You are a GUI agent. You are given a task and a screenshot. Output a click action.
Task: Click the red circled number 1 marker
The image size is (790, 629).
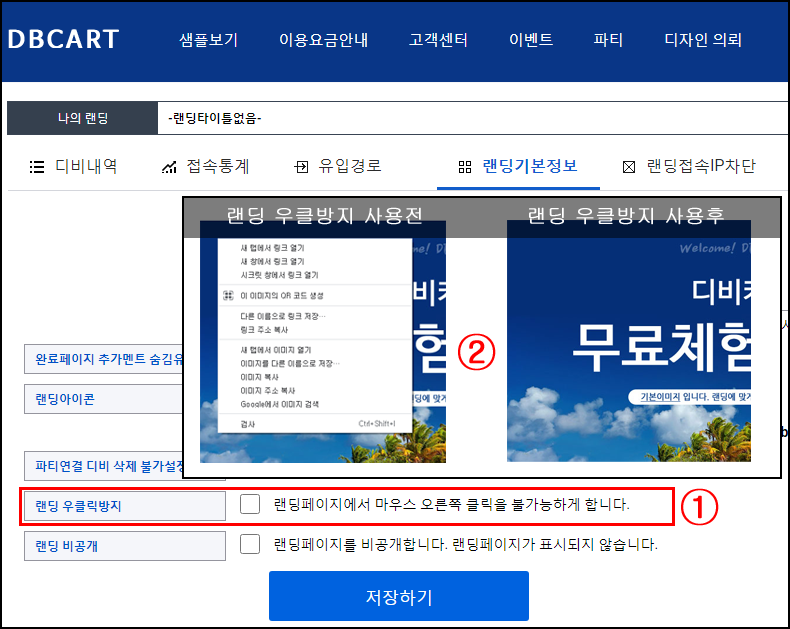coord(699,507)
